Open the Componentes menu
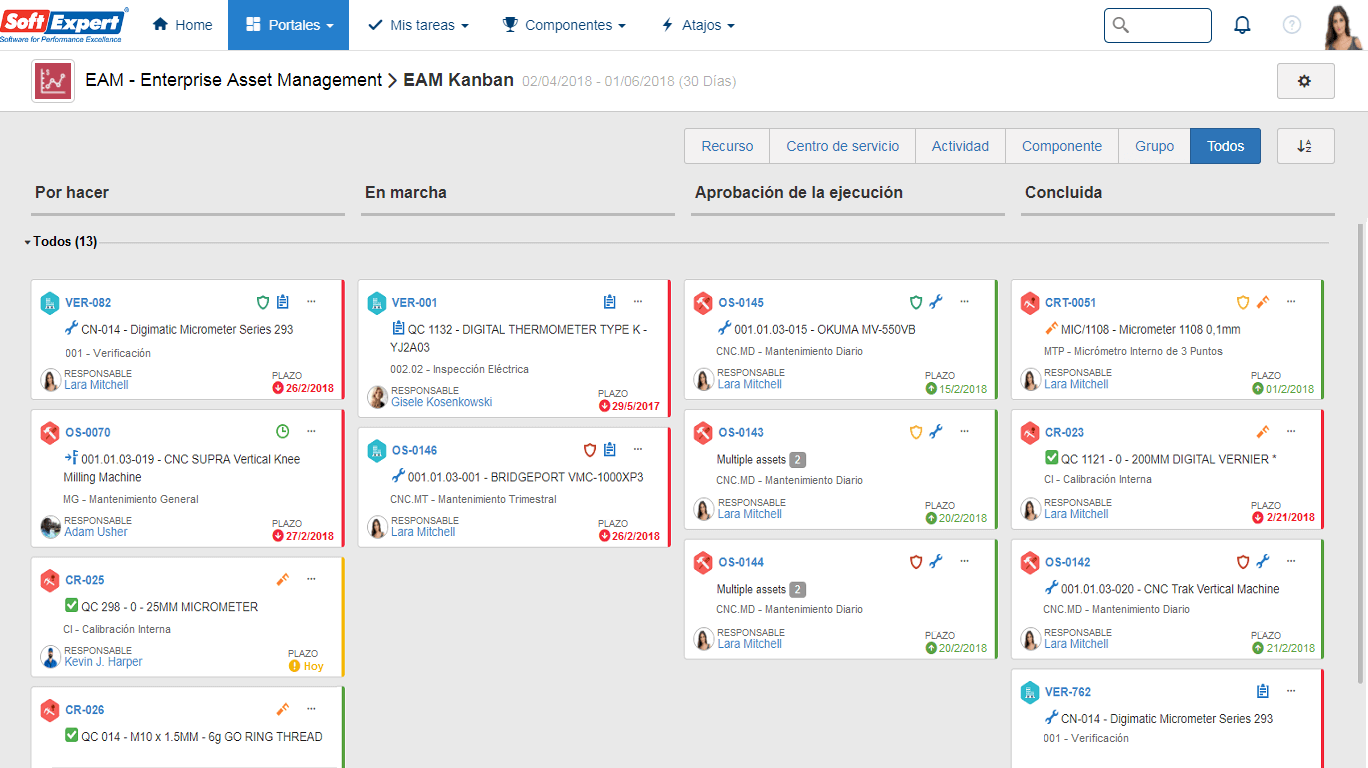The width and height of the screenshot is (1368, 768). 564,25
